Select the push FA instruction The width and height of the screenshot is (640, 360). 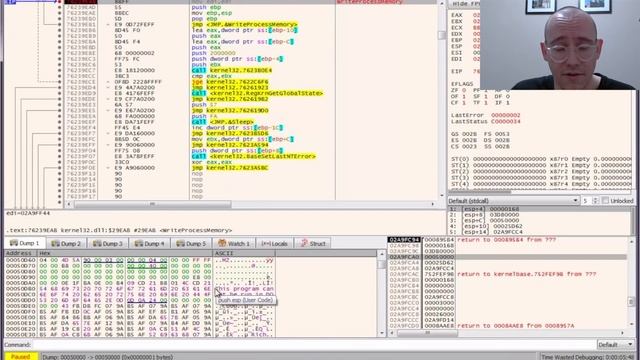205,116
